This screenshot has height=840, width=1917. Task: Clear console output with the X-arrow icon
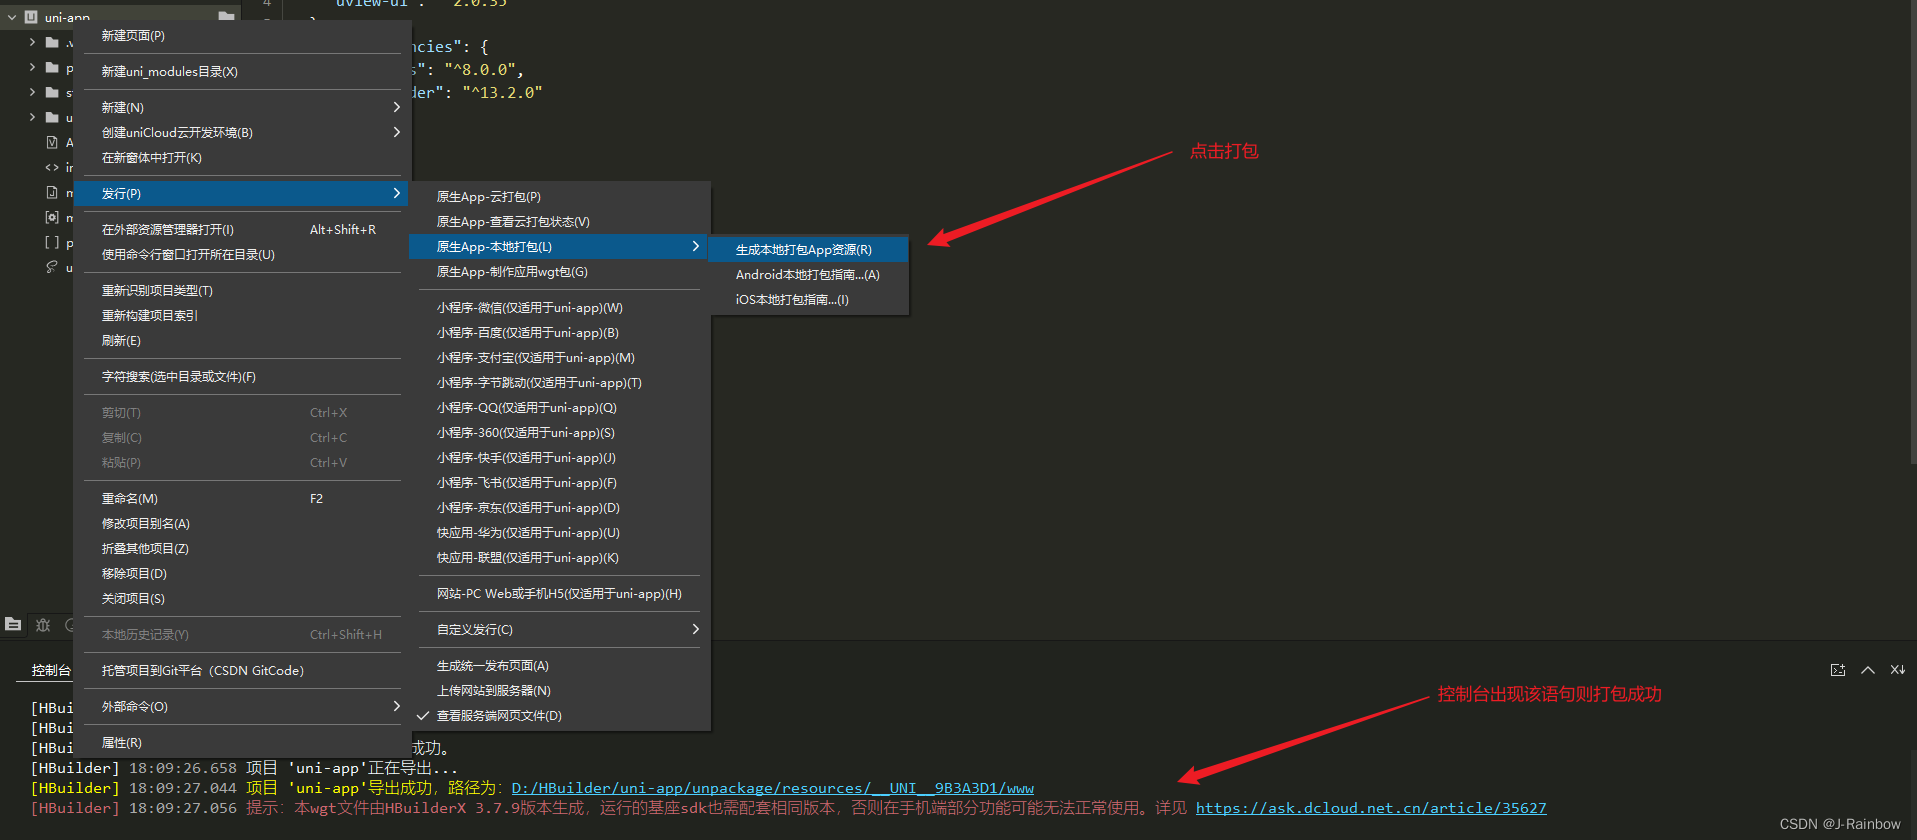tap(1898, 670)
